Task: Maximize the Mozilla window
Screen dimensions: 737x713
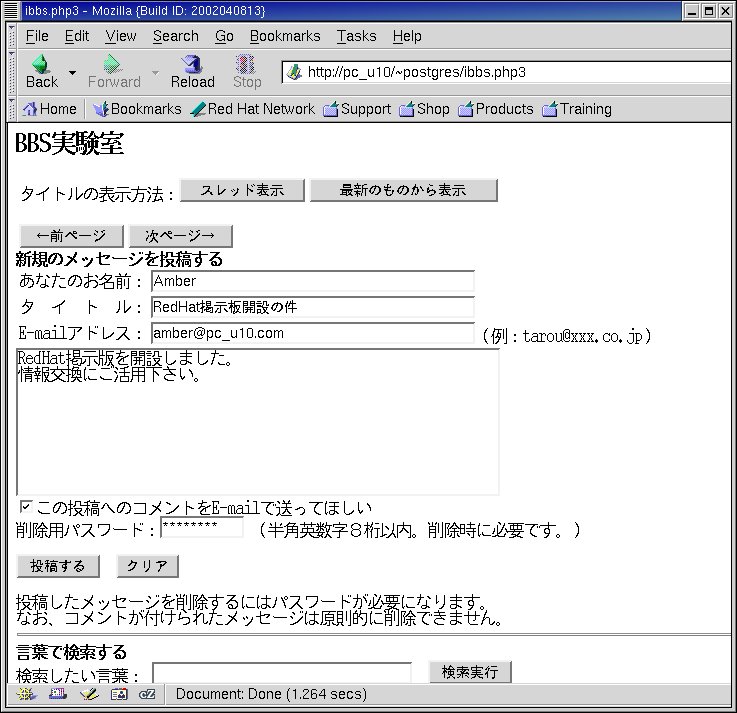Action: pos(708,11)
